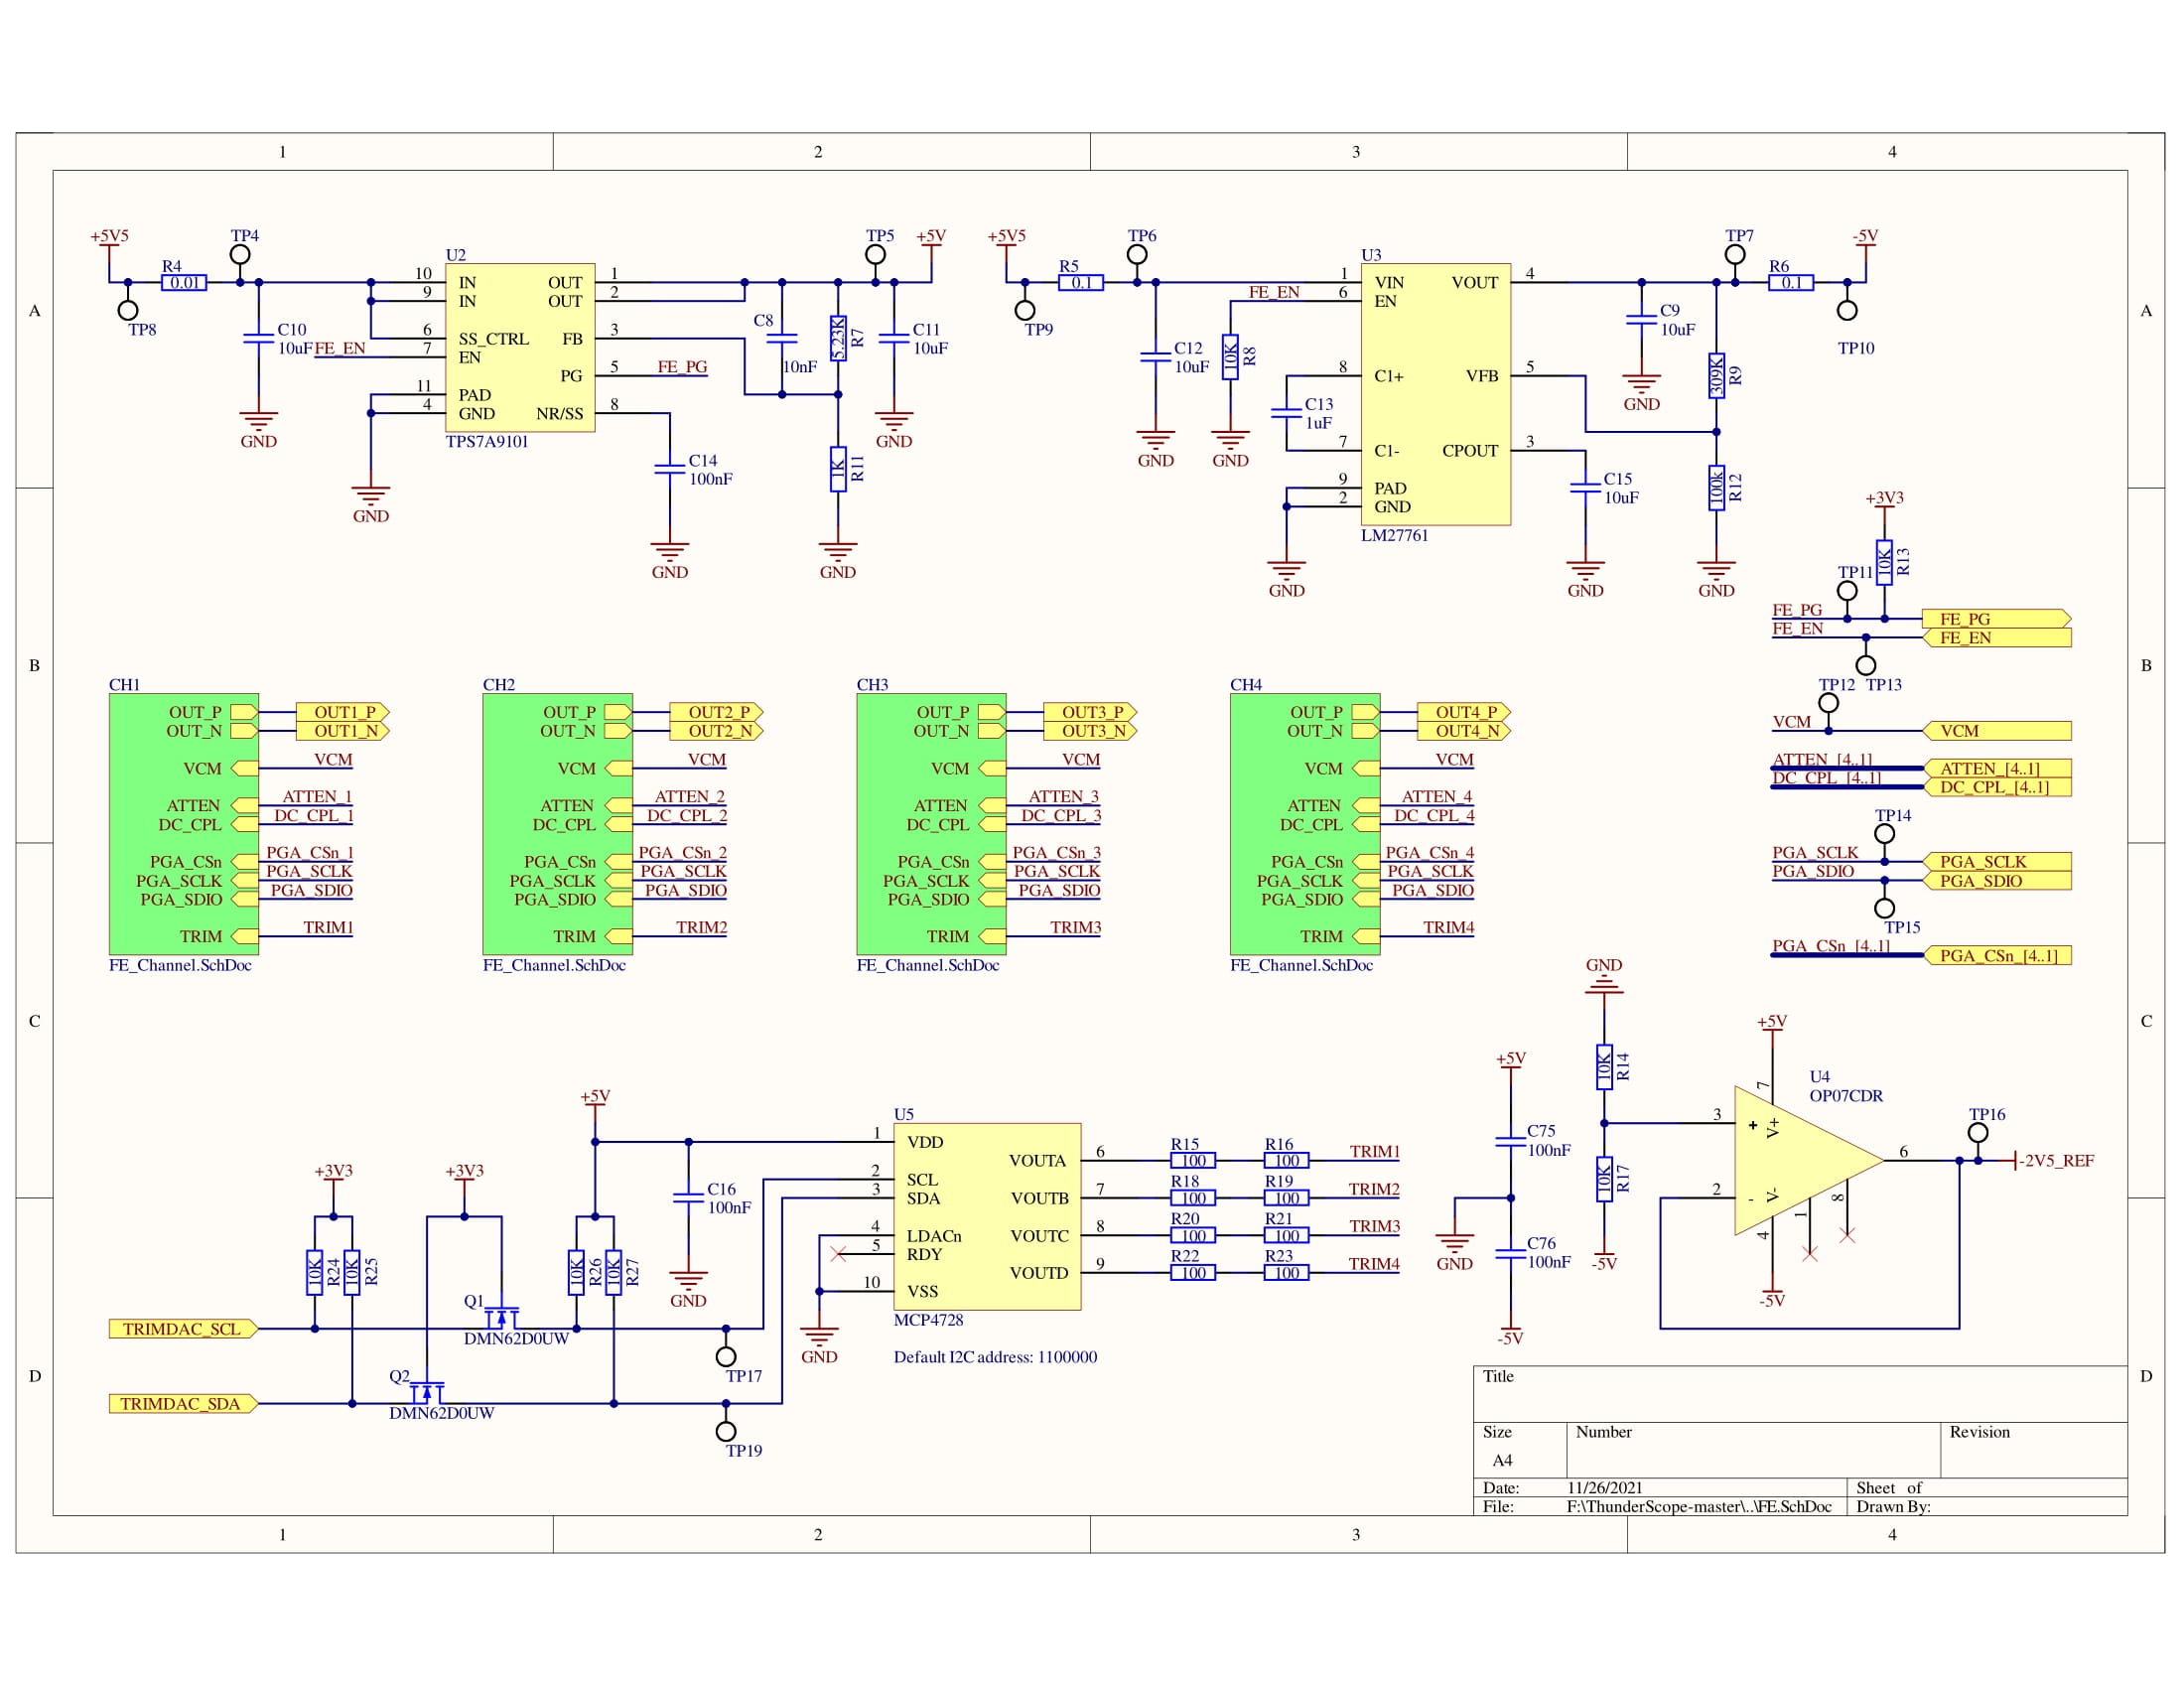2184x1688 pixels.
Task: Select the Q2 DMN62D0UW MOSFET symbol
Action: click(427, 1391)
